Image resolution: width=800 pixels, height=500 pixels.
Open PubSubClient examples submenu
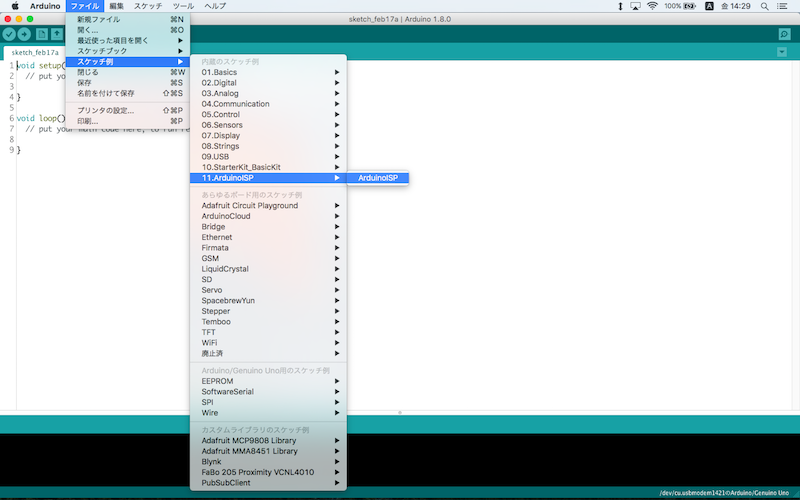click(x=268, y=483)
